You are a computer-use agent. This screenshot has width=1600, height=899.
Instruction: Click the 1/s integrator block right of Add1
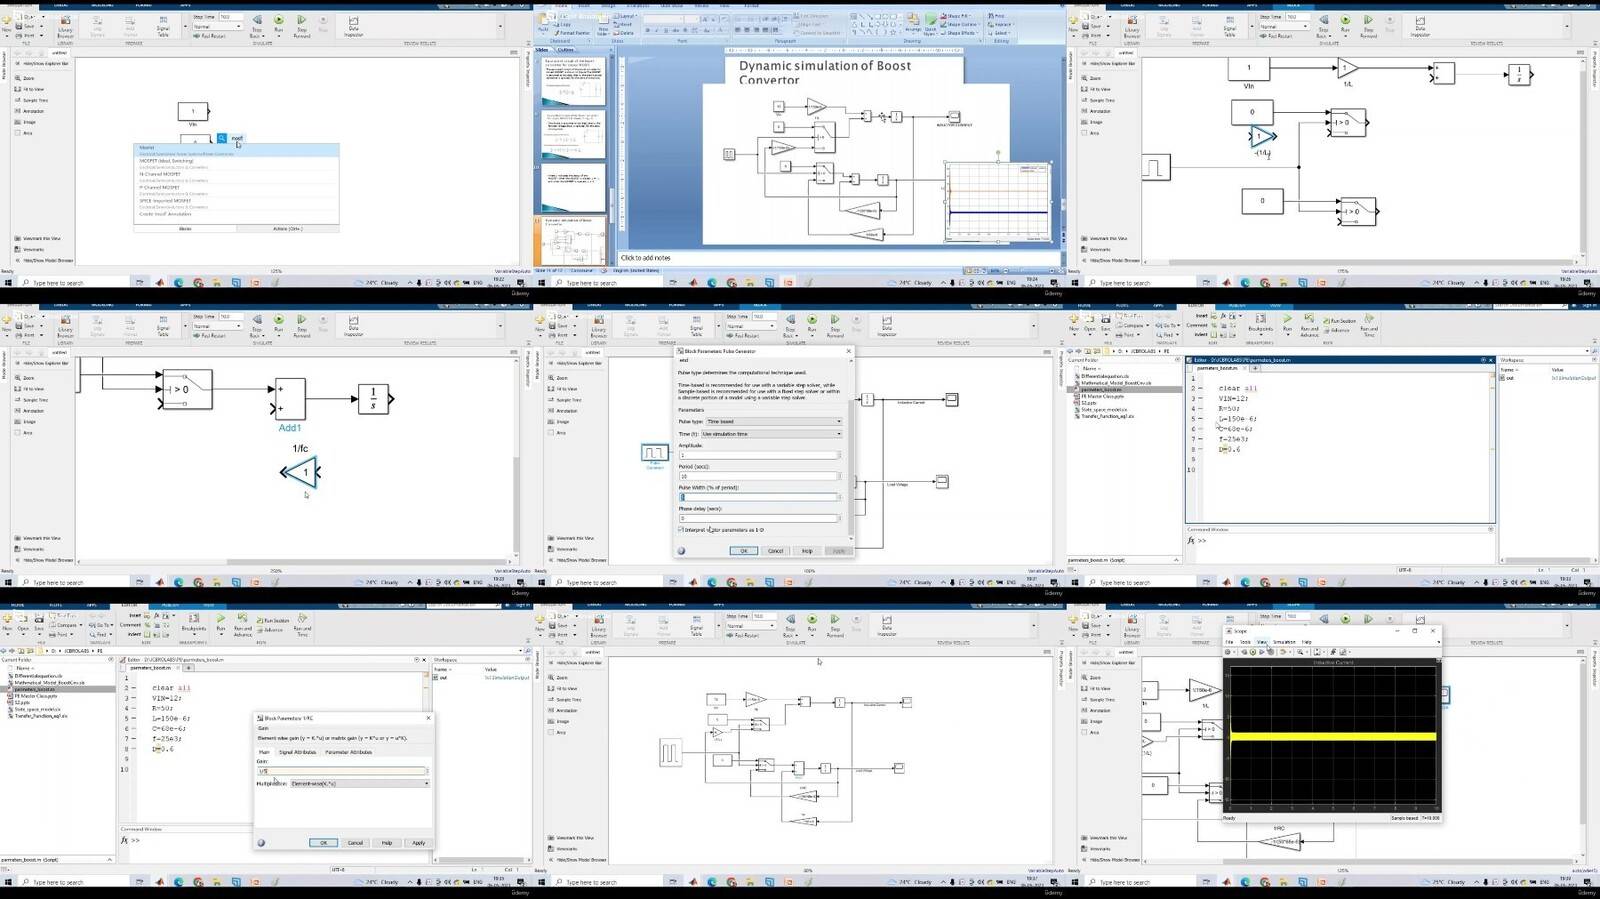(x=373, y=399)
